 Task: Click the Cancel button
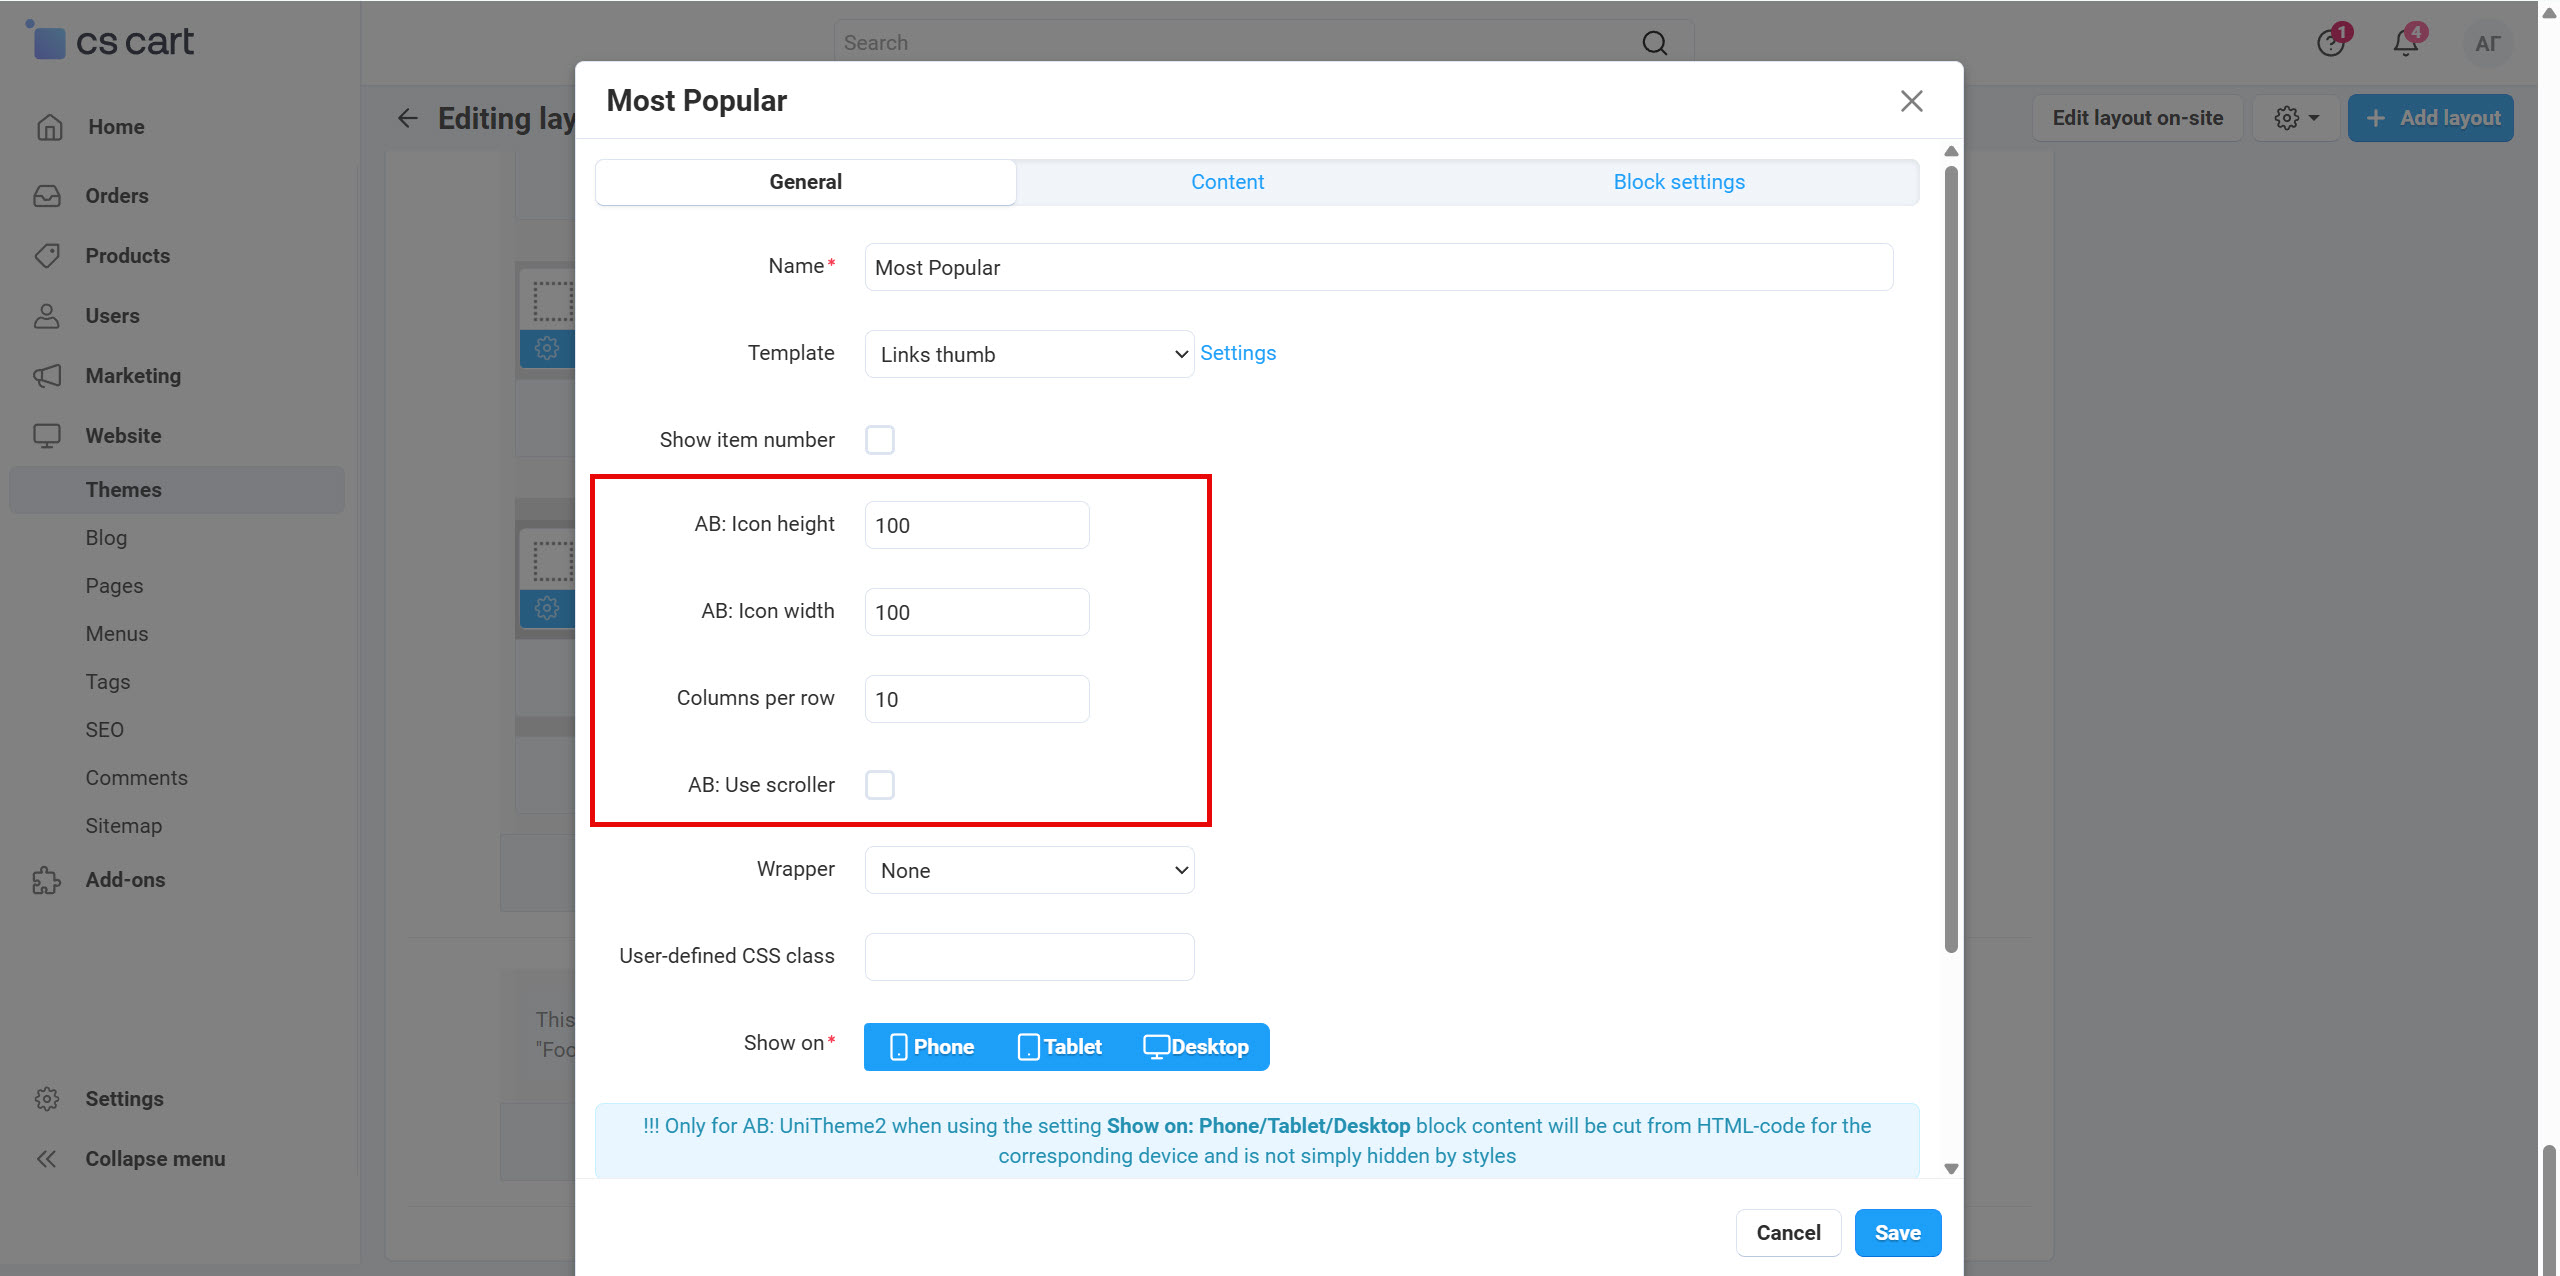1788,1233
